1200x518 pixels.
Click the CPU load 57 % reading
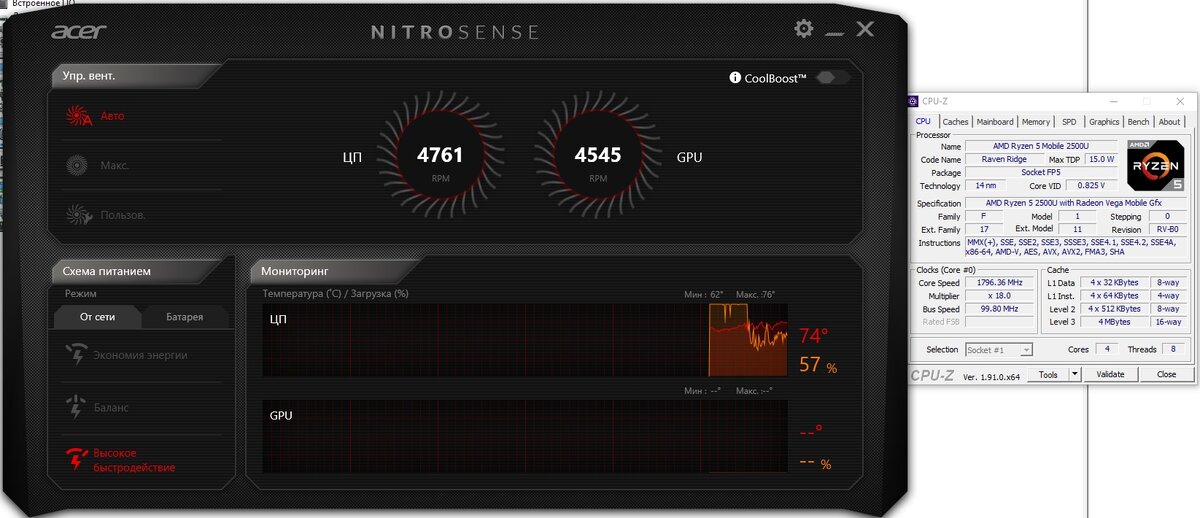pos(818,366)
